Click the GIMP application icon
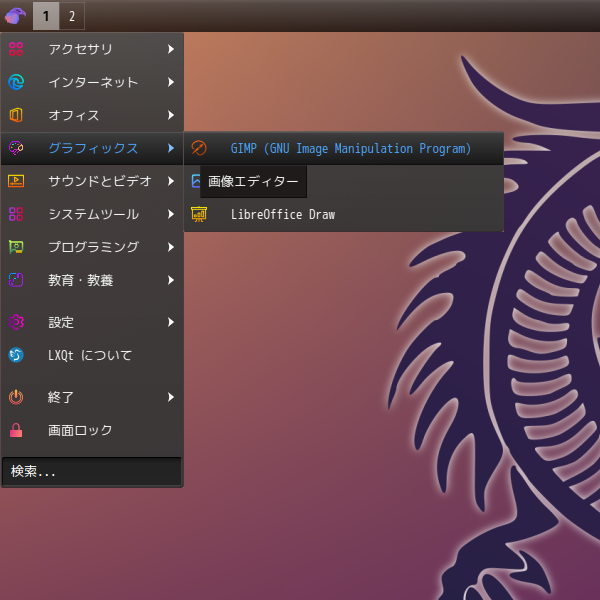Image resolution: width=600 pixels, height=600 pixels. [x=199, y=148]
